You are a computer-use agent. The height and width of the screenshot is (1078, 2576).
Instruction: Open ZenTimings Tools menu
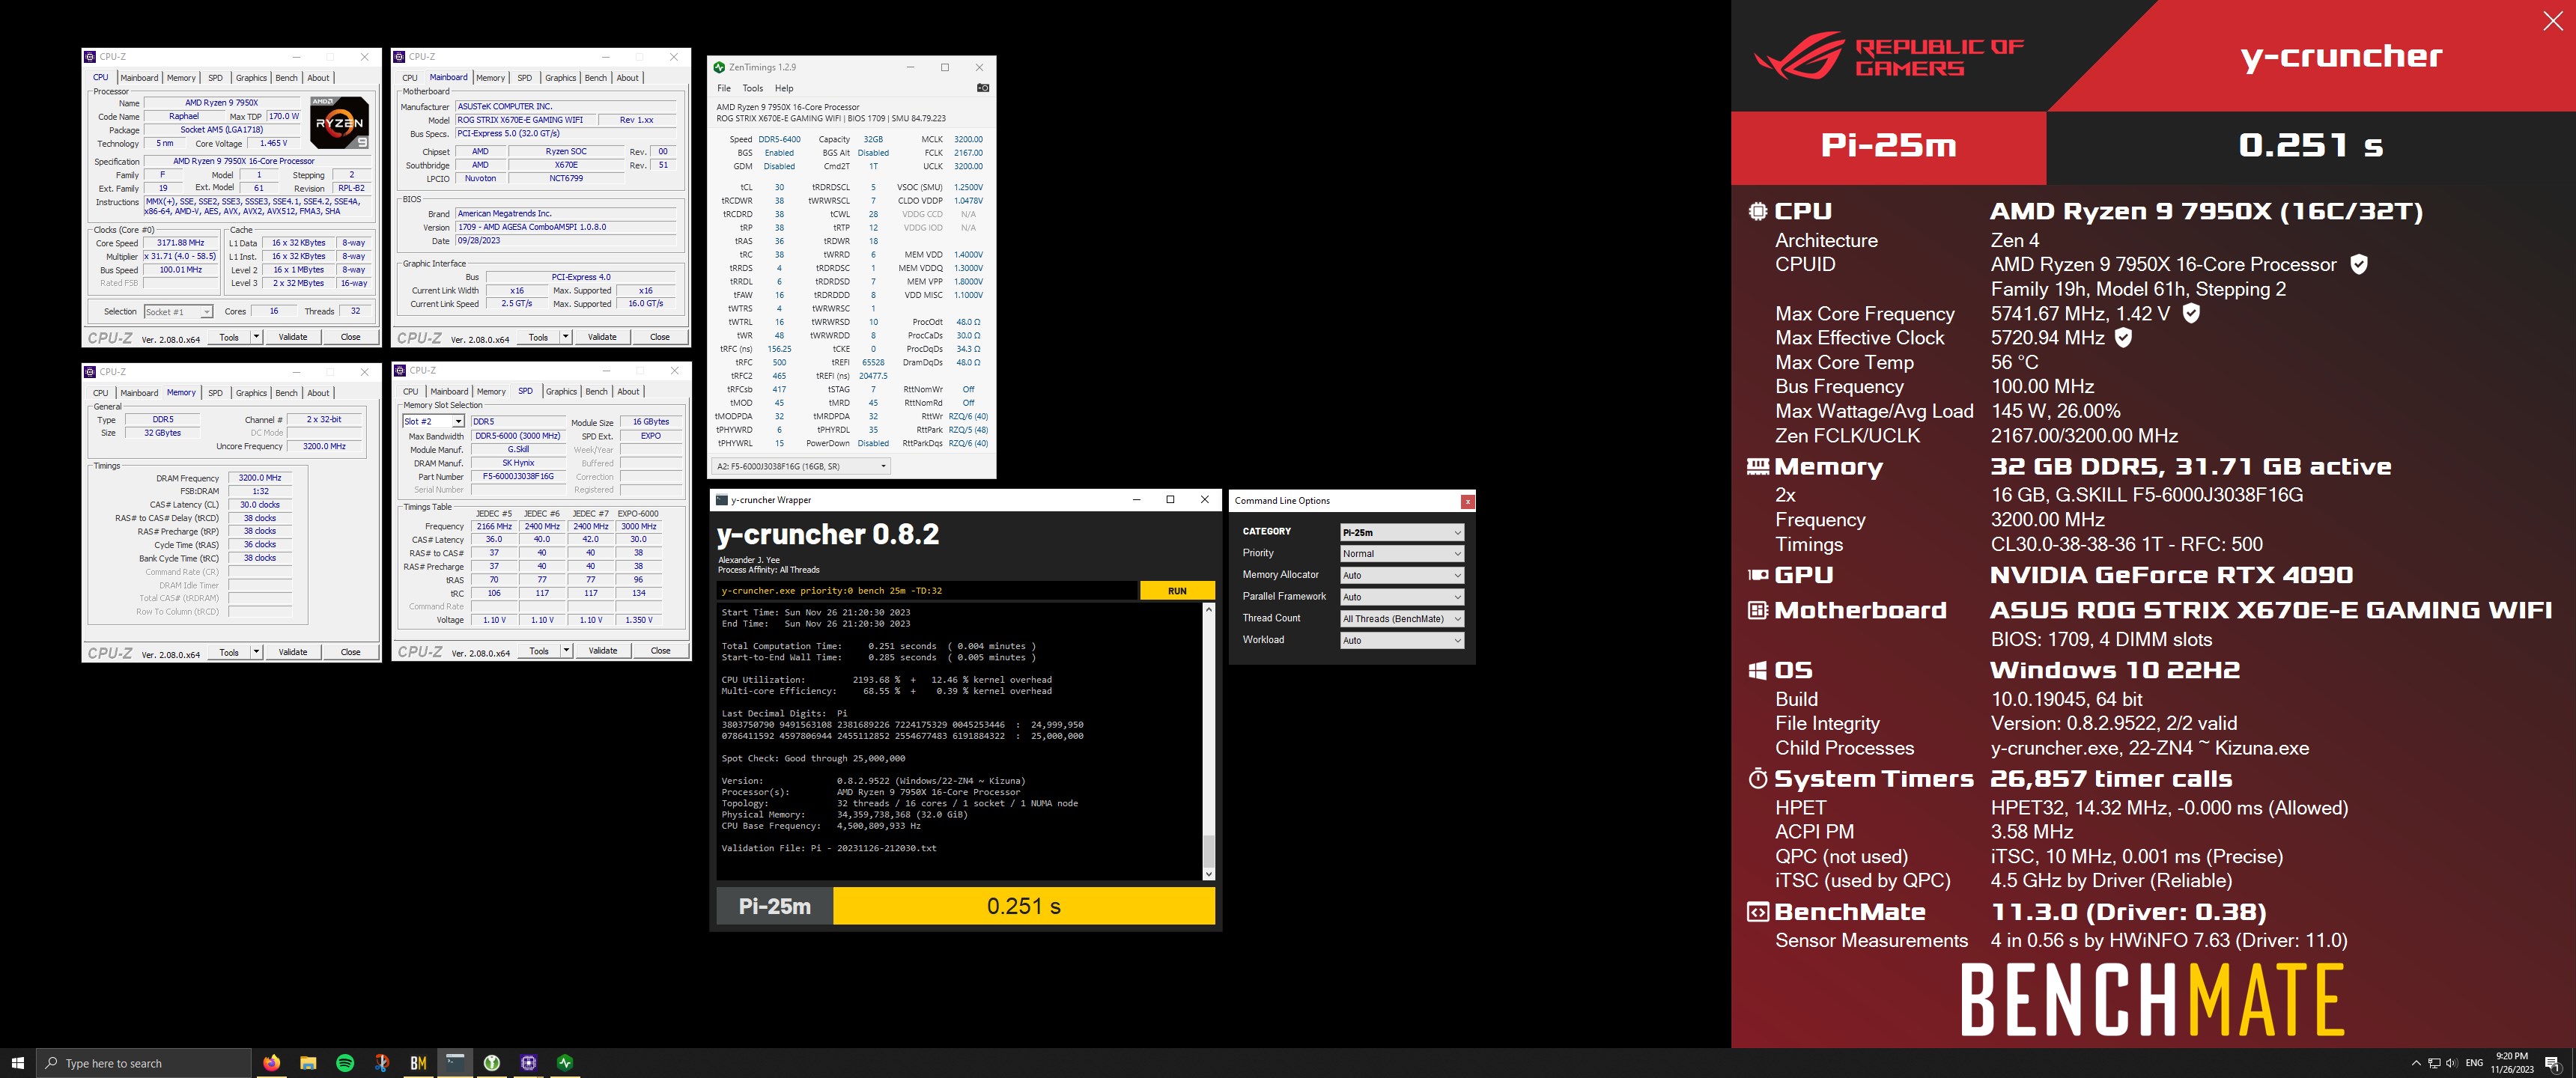[x=752, y=88]
